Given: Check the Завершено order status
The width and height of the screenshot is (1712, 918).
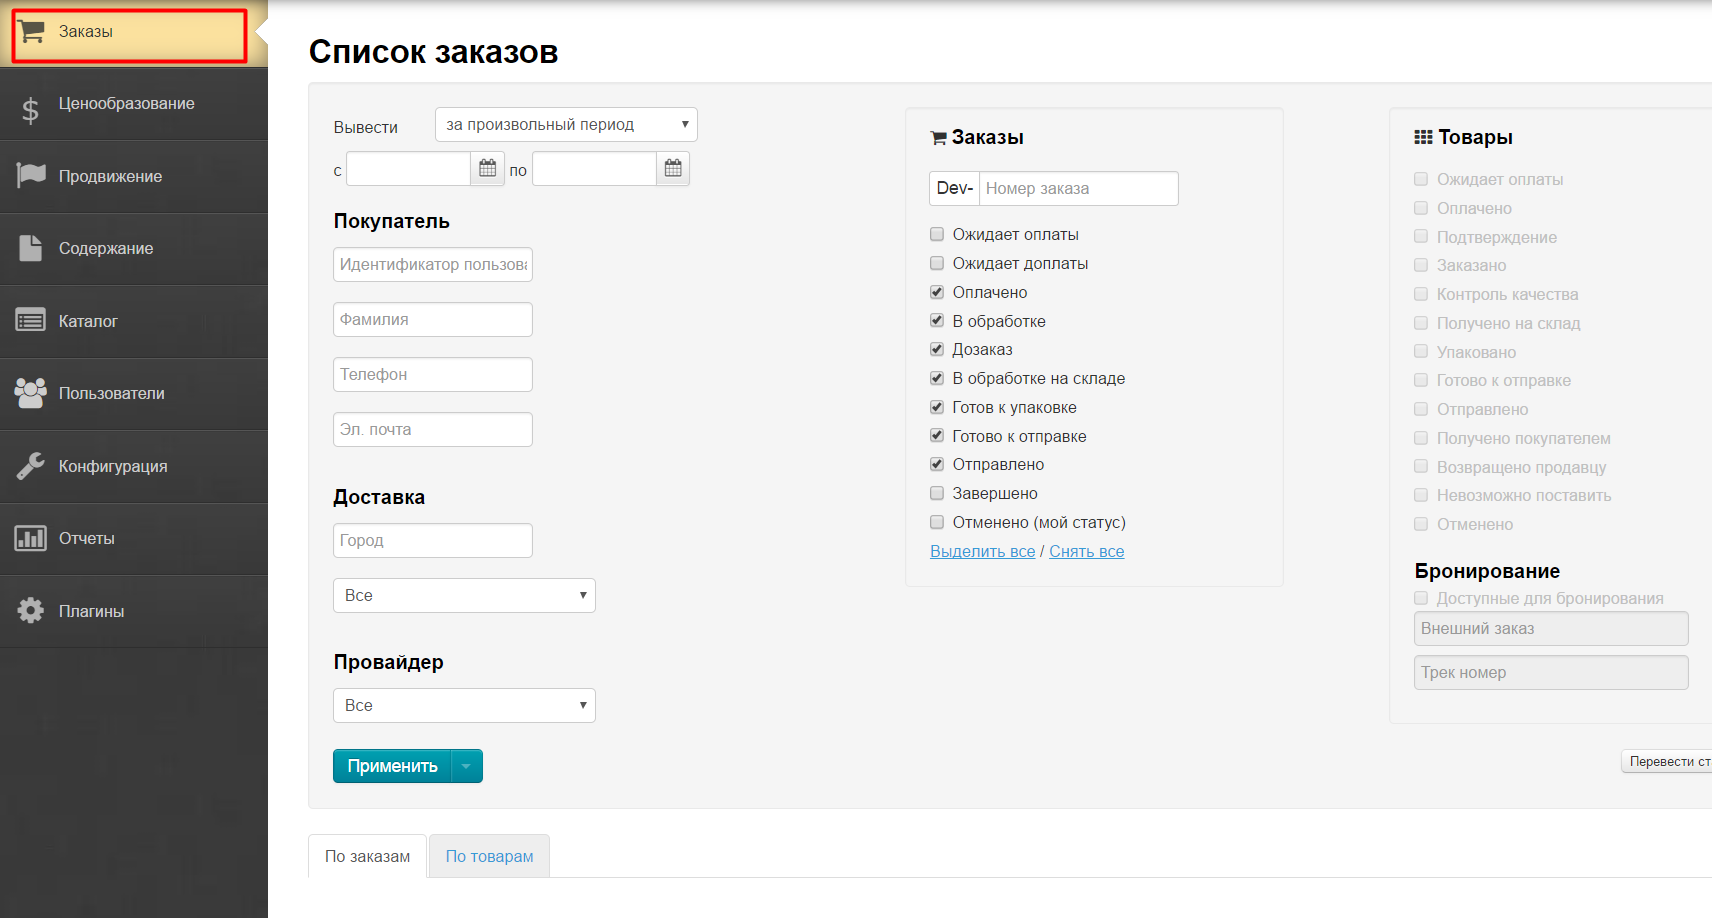Looking at the screenshot, I should coord(937,494).
